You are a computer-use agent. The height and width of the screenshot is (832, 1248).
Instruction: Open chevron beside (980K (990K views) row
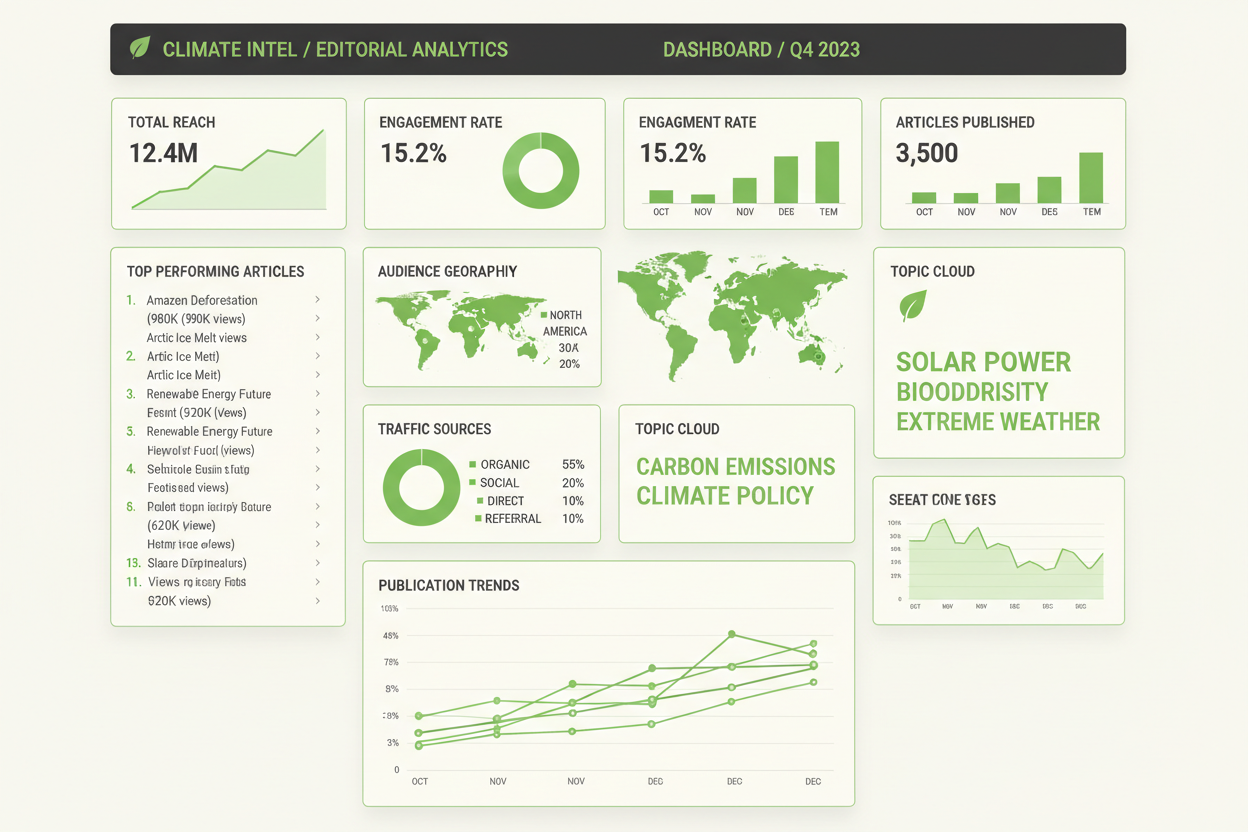point(318,318)
